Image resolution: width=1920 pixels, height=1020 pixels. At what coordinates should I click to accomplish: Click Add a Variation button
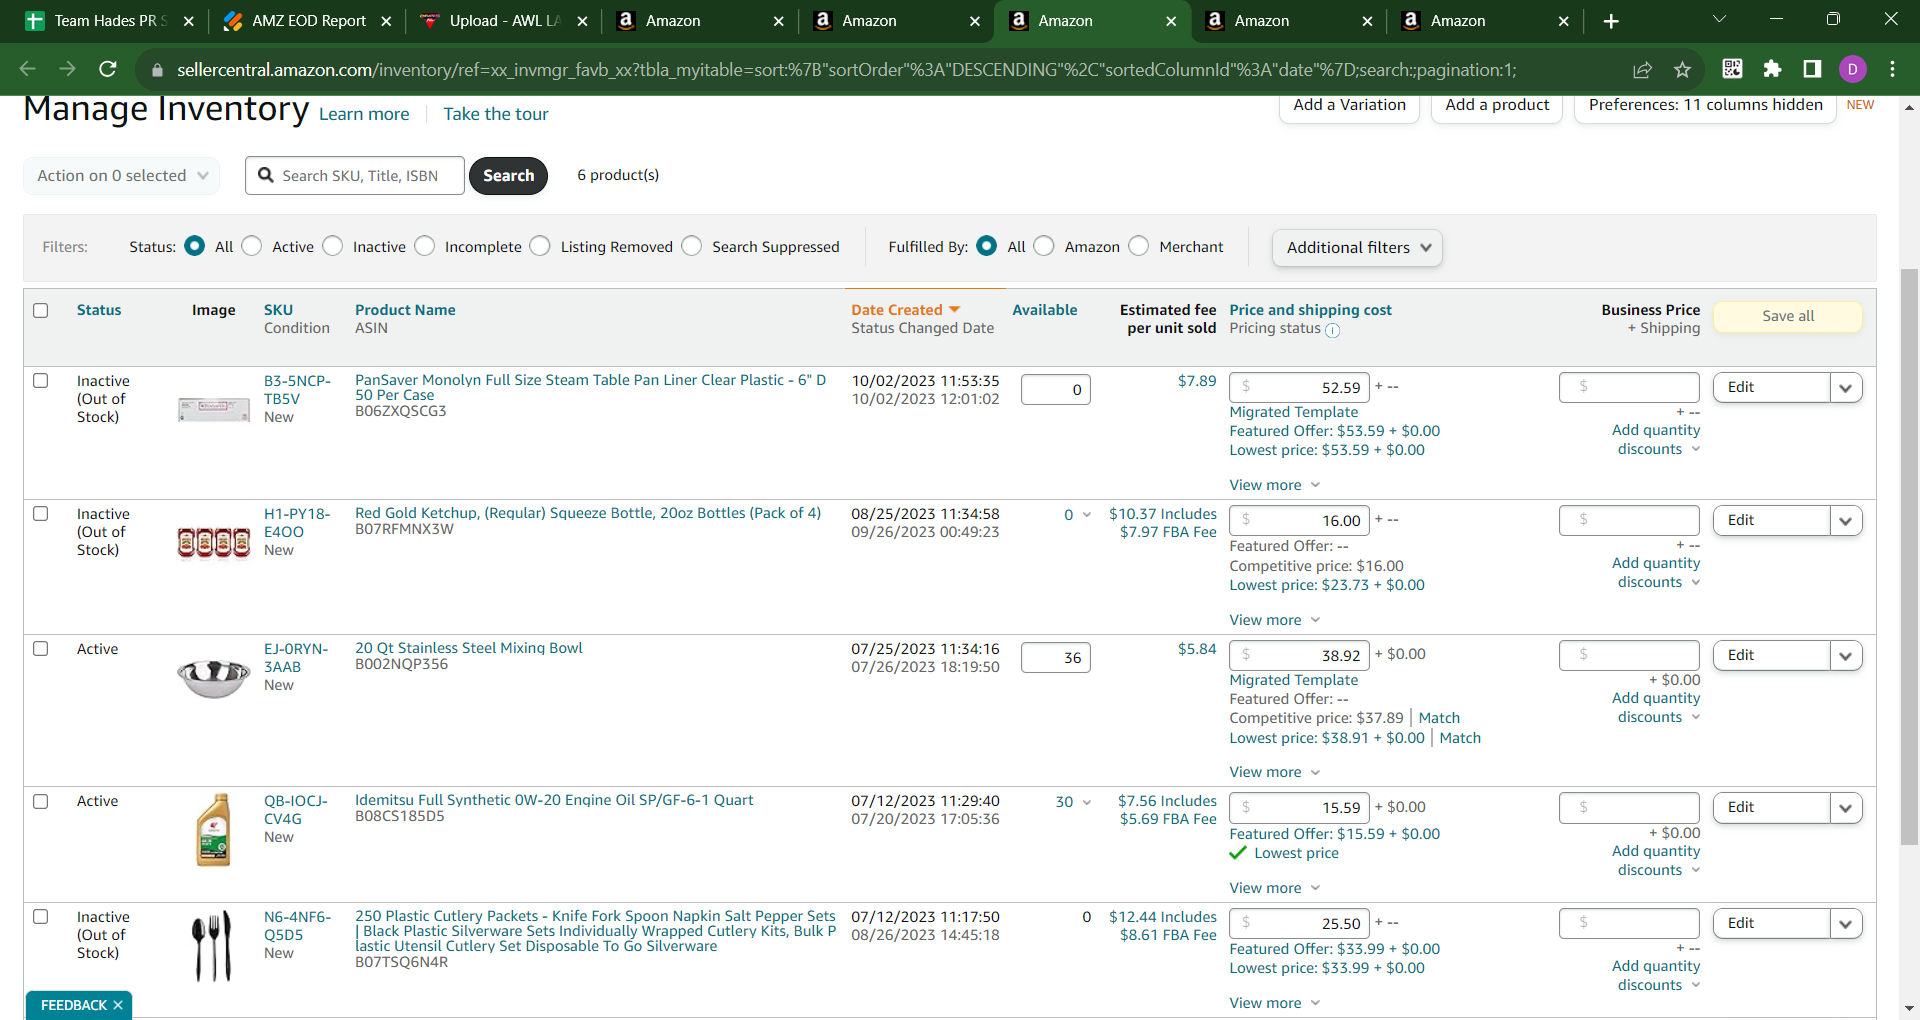point(1349,105)
